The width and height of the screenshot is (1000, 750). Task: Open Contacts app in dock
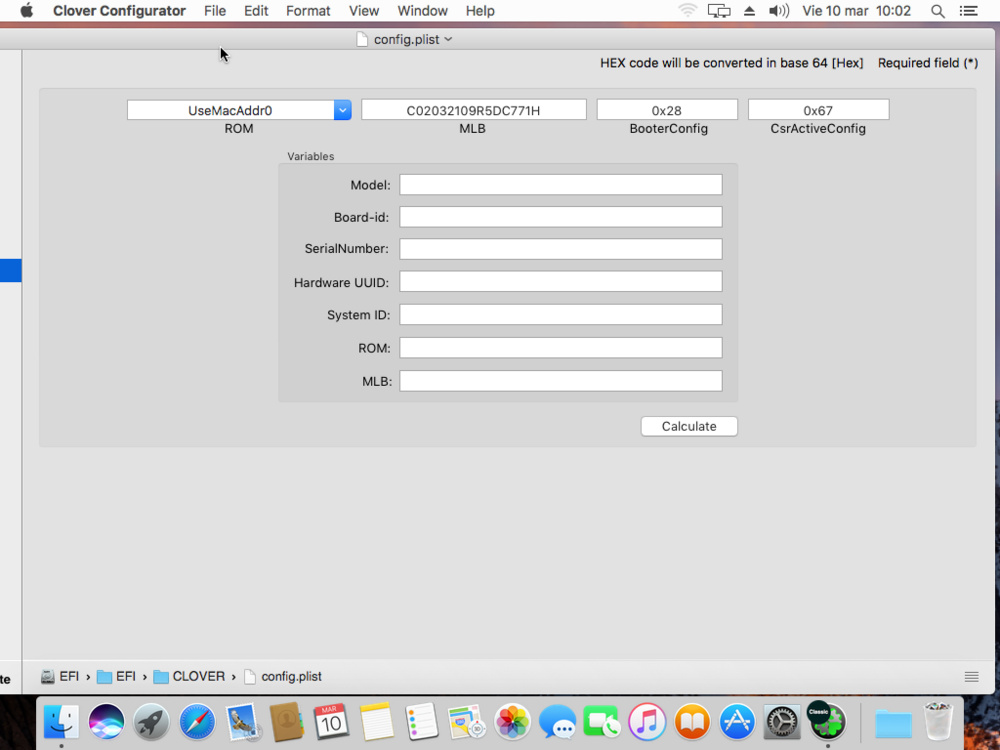[x=286, y=721]
